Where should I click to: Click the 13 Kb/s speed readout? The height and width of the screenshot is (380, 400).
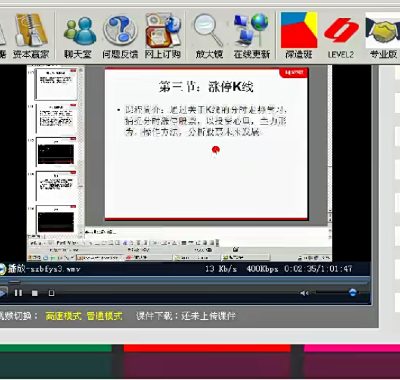tap(221, 269)
